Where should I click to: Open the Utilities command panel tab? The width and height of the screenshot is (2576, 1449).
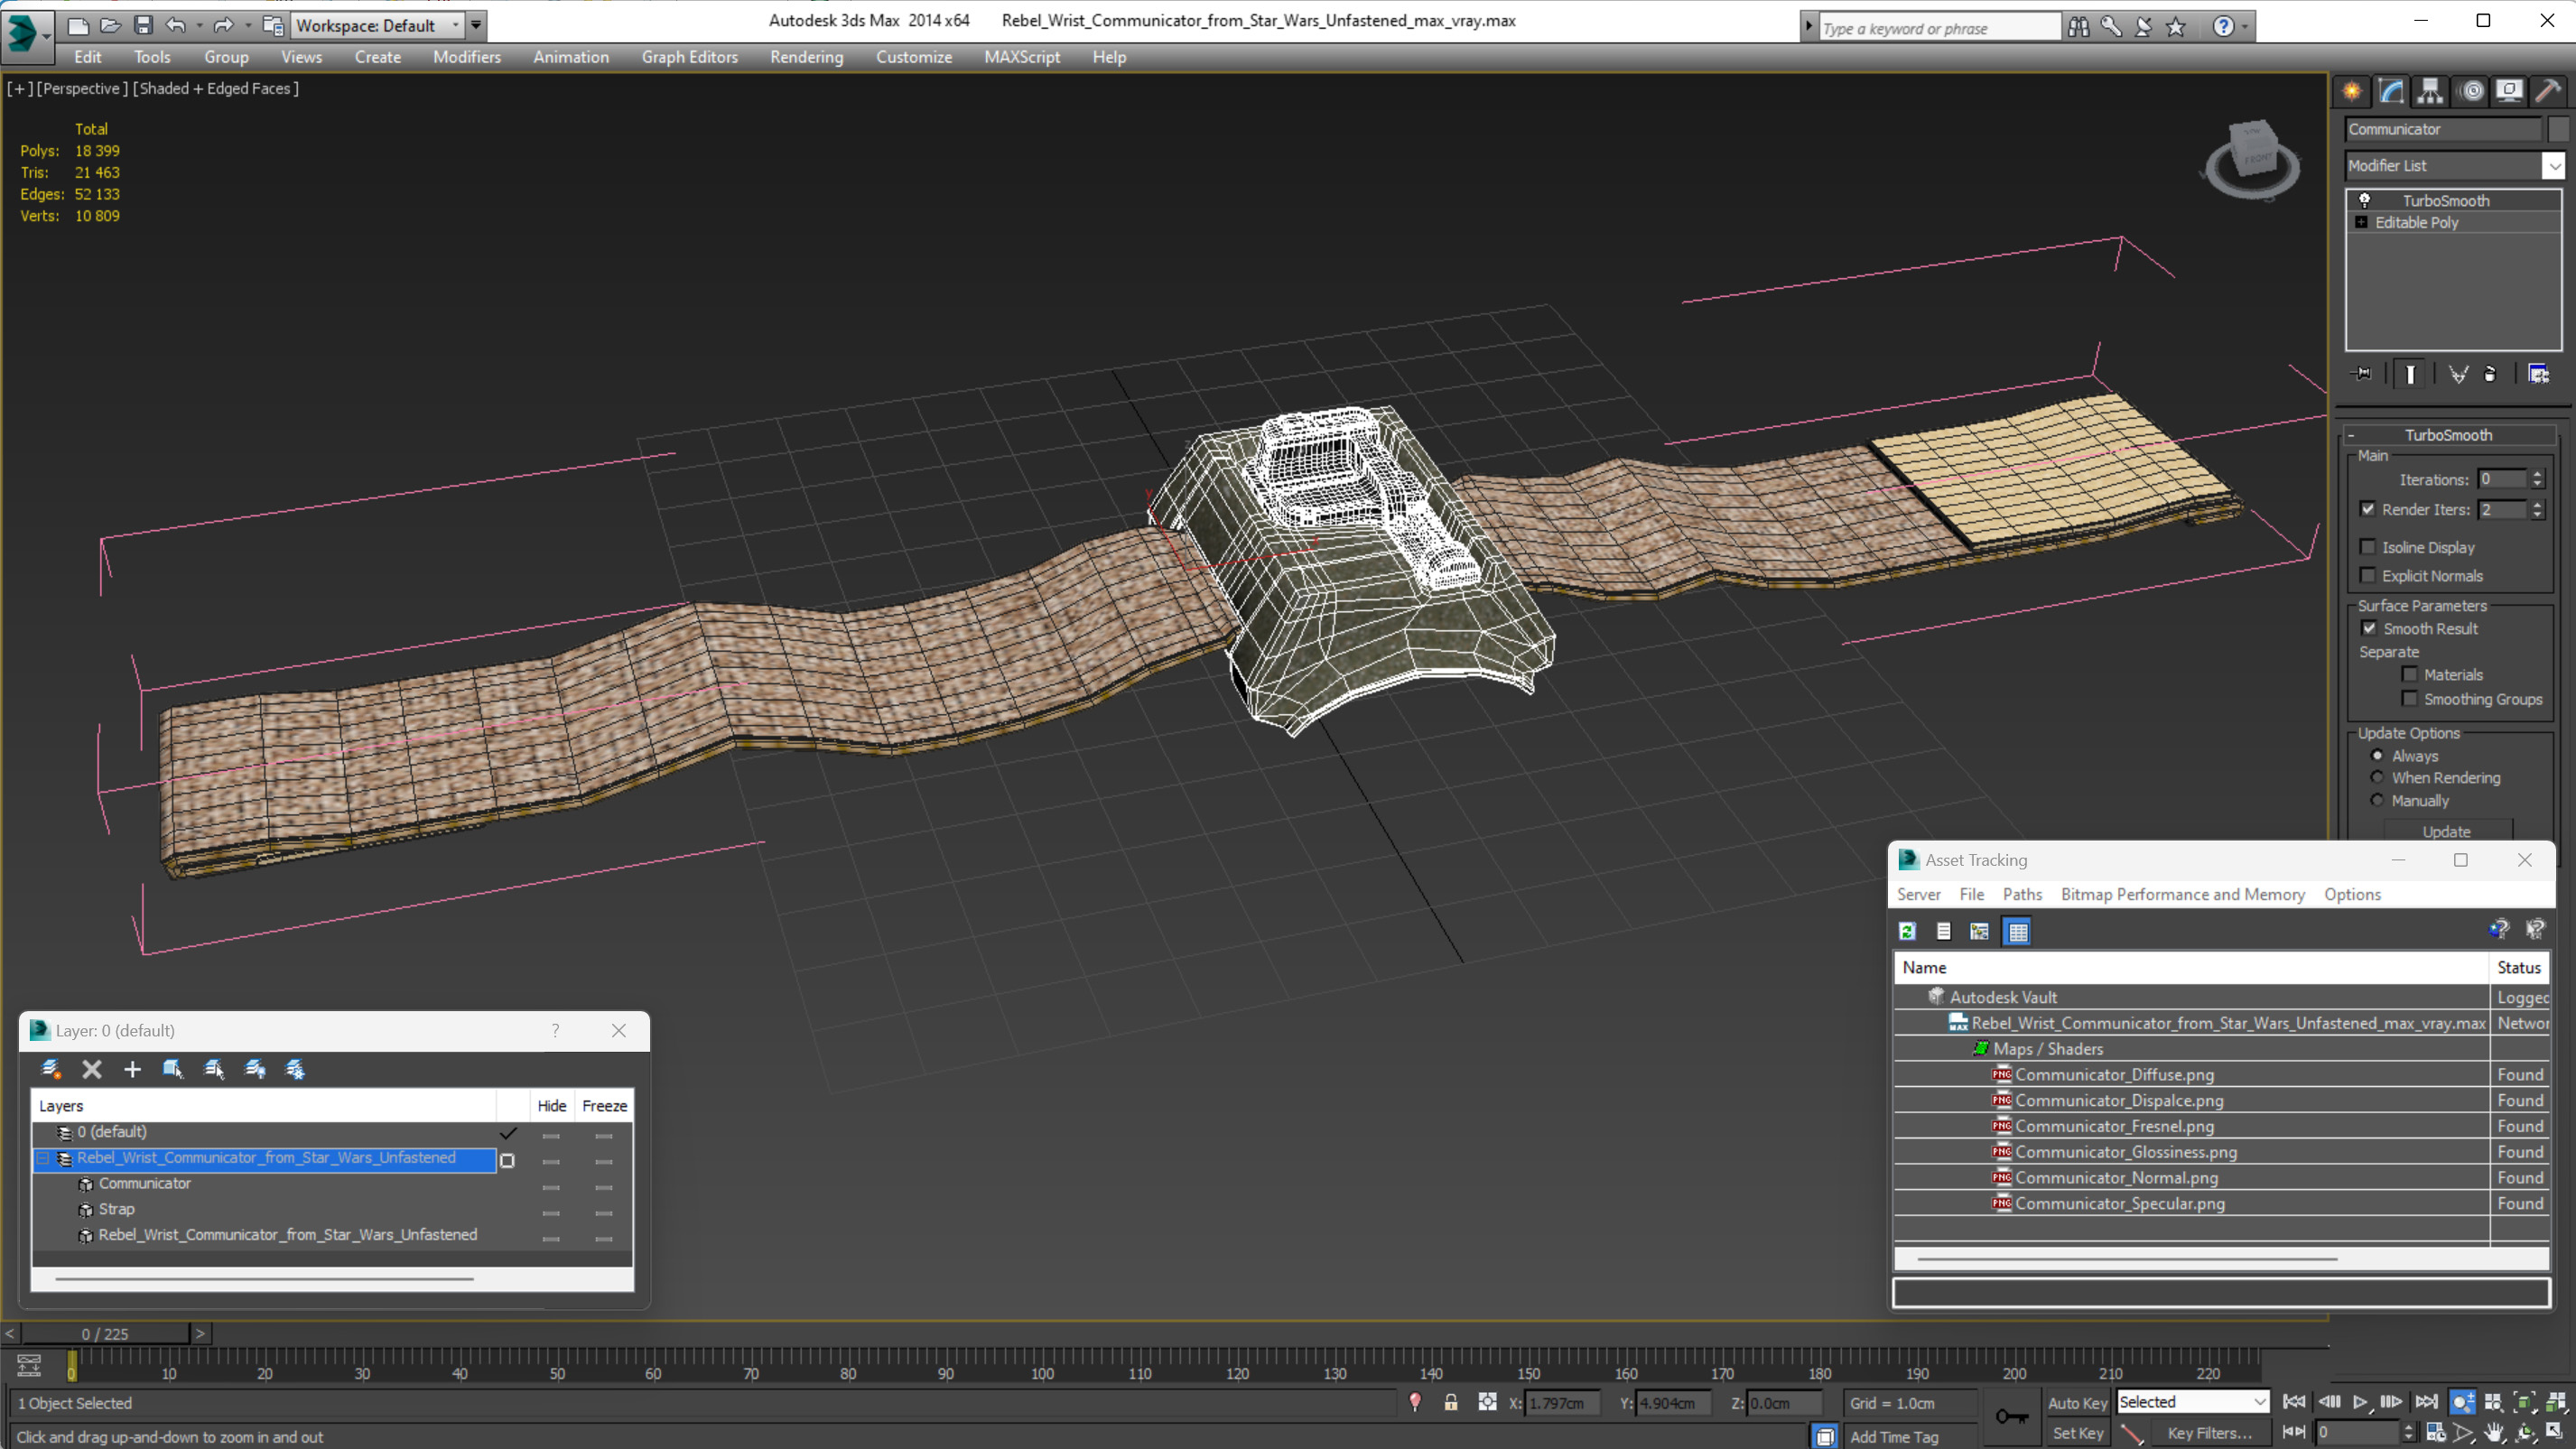click(x=2549, y=92)
